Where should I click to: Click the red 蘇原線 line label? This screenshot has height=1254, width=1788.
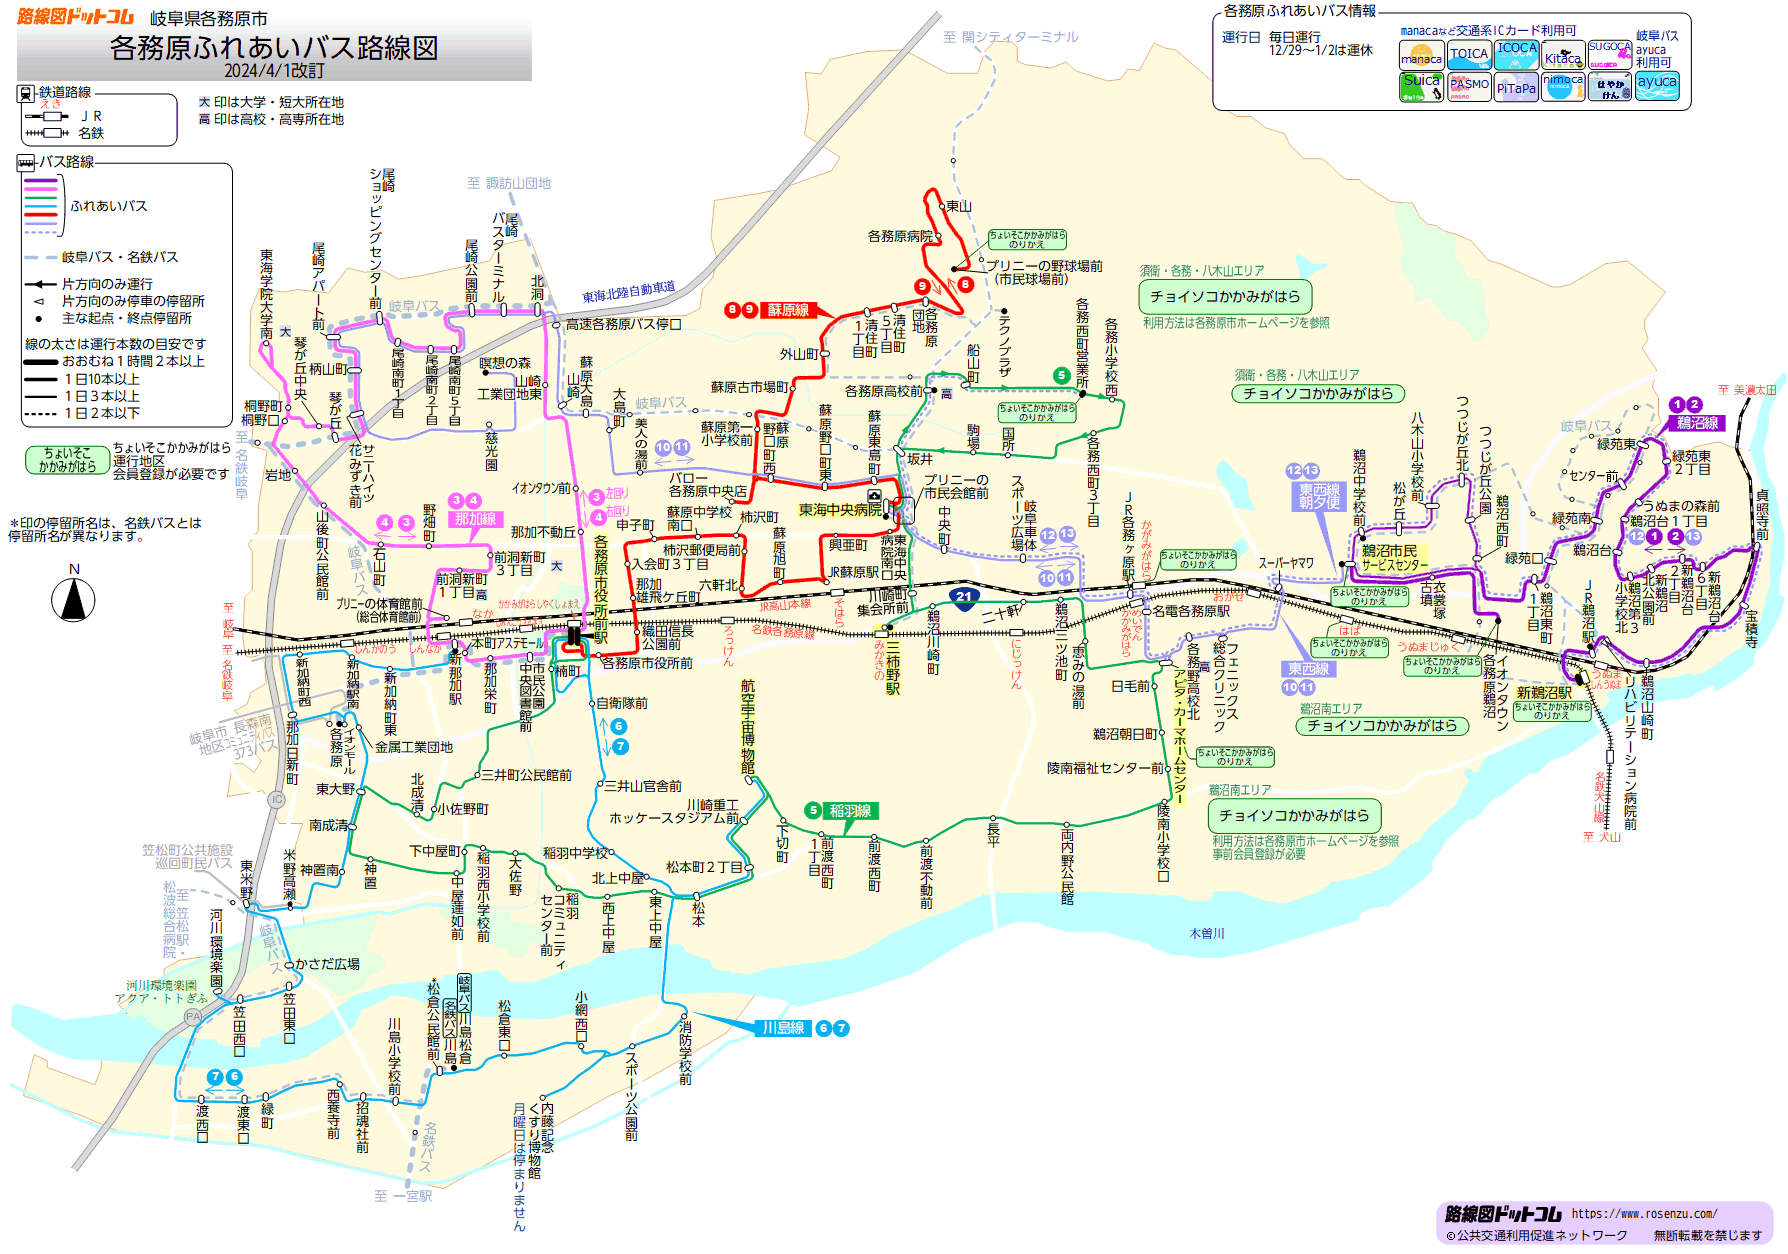(x=789, y=310)
